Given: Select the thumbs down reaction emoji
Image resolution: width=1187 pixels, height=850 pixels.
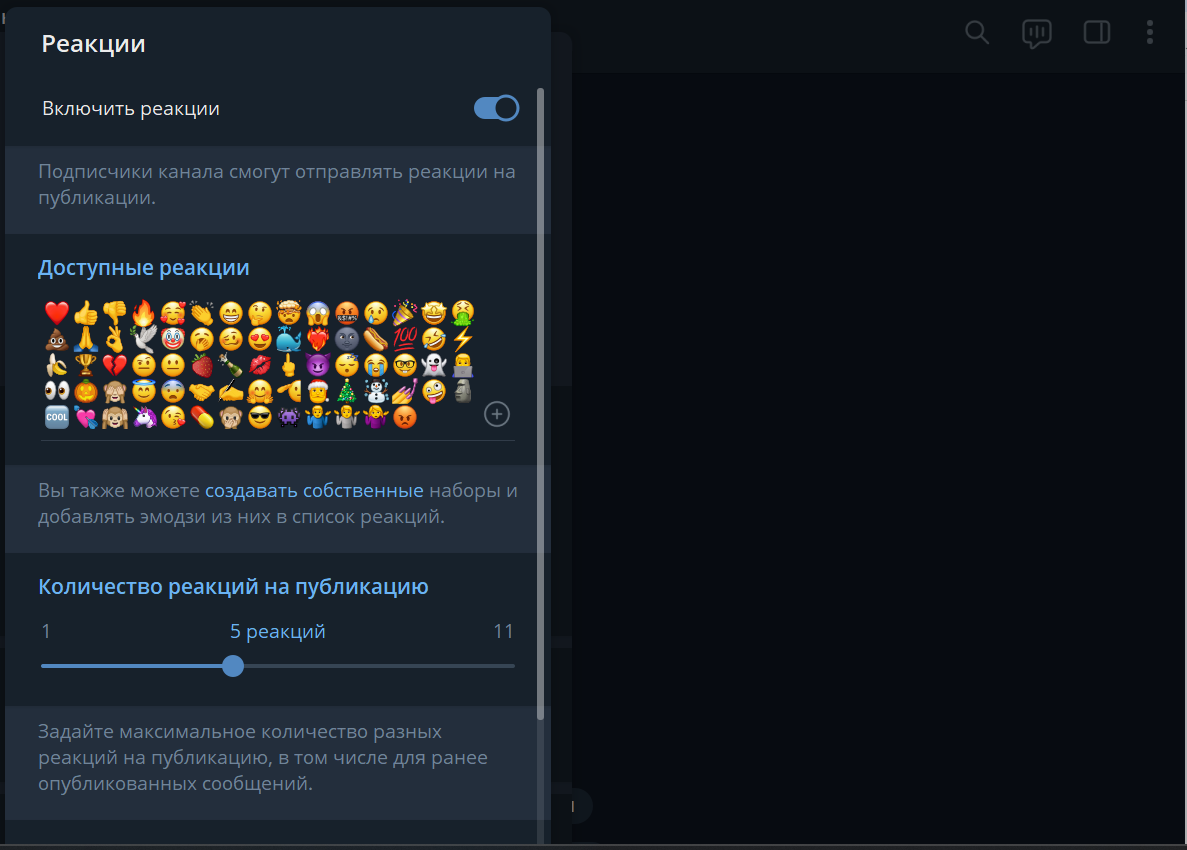Looking at the screenshot, I should pos(115,313).
